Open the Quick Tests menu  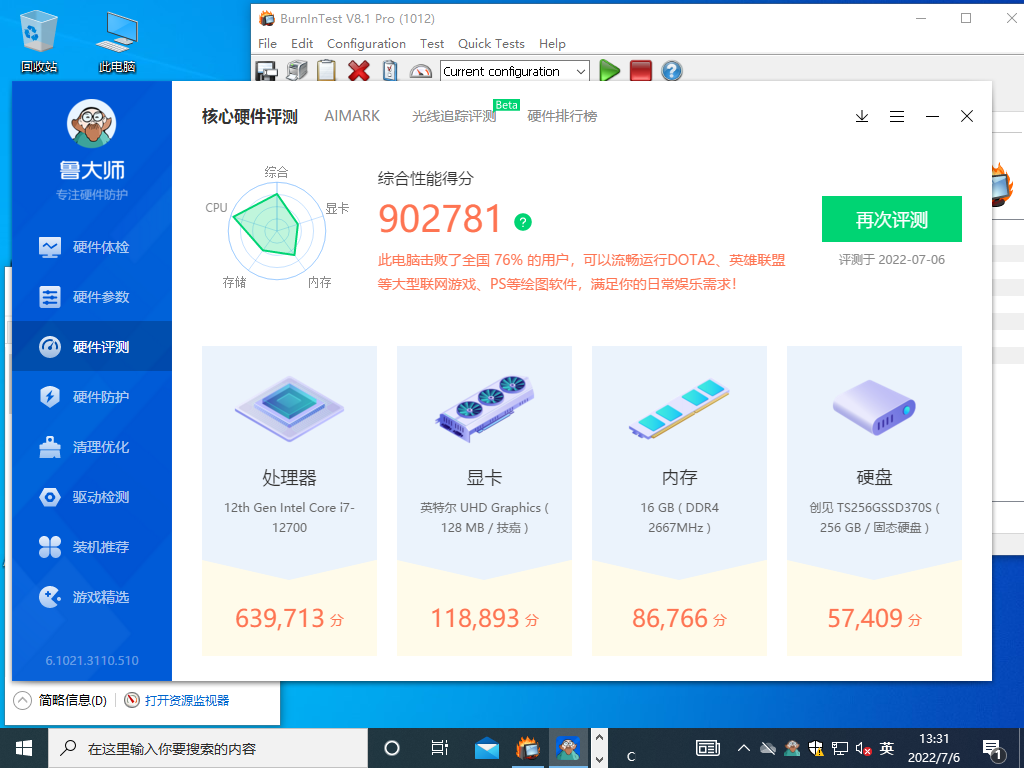491,43
